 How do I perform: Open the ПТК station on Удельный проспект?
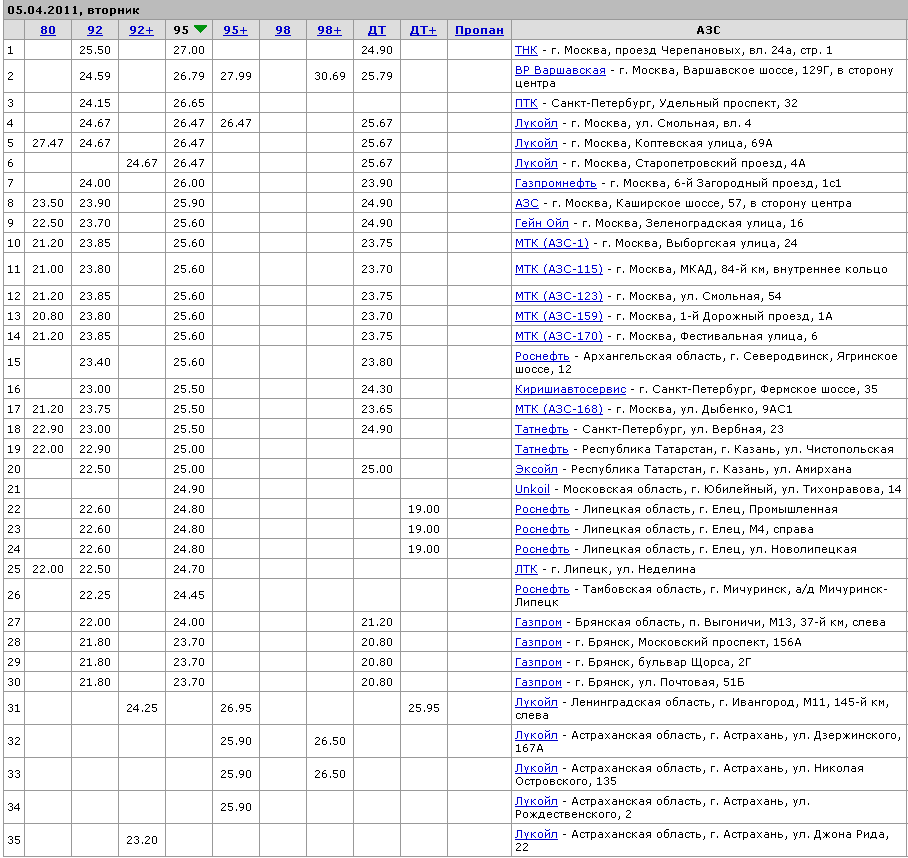[x=526, y=103]
